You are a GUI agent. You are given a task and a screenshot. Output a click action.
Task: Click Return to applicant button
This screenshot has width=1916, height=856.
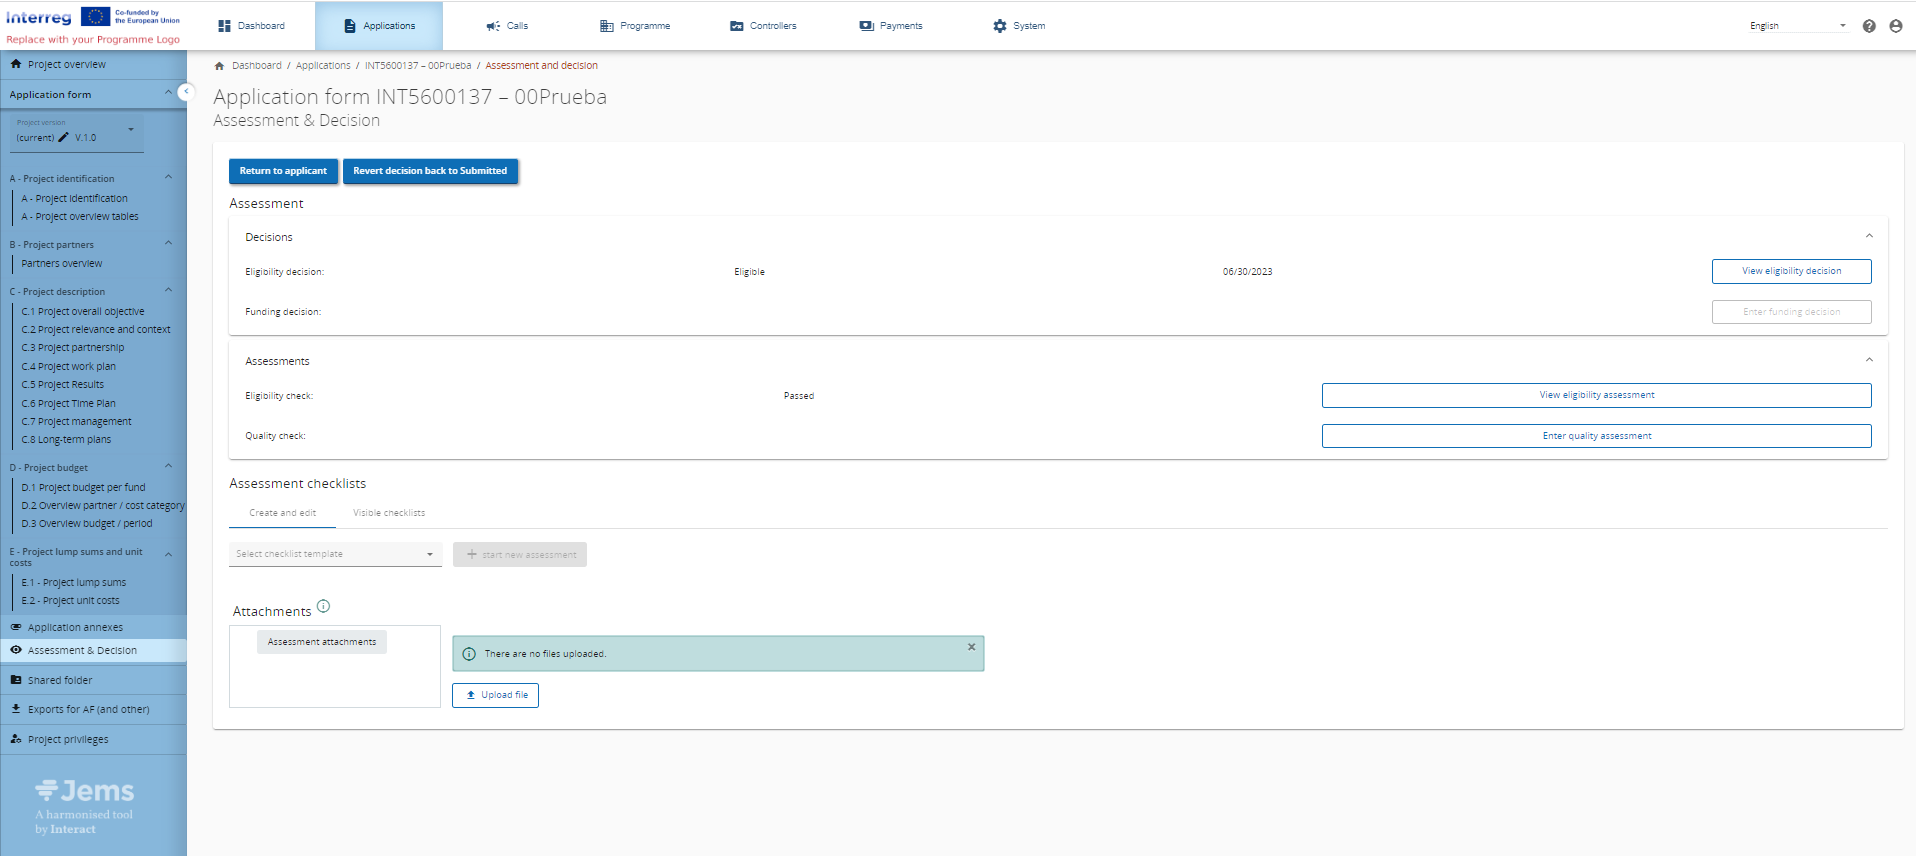click(x=283, y=171)
